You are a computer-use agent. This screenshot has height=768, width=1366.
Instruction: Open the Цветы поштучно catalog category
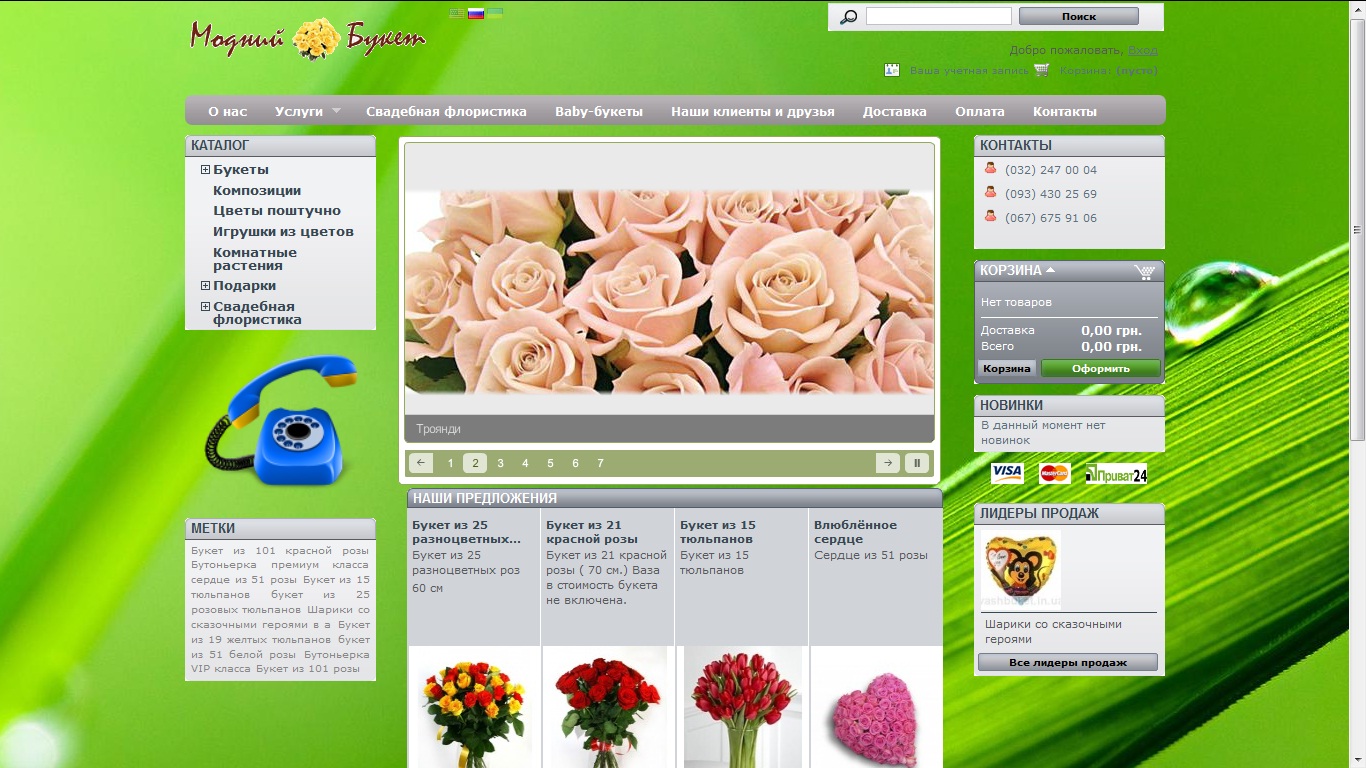[x=277, y=211]
